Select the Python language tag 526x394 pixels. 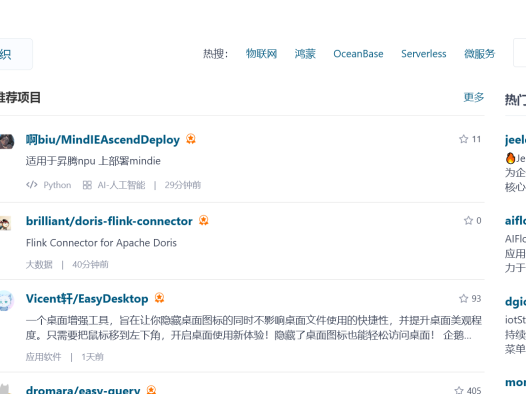(57, 185)
